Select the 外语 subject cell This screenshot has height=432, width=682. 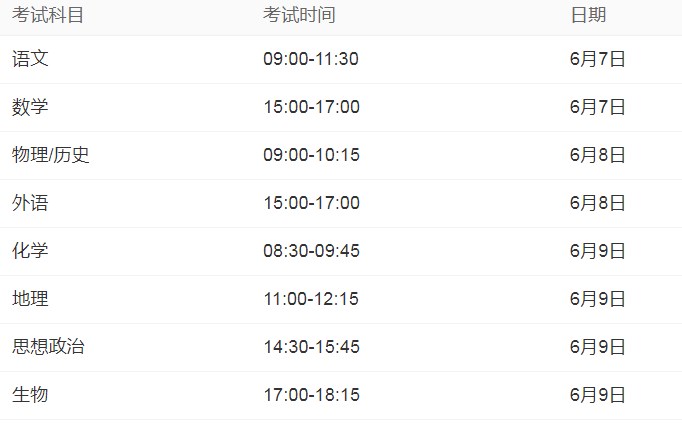tap(30, 203)
